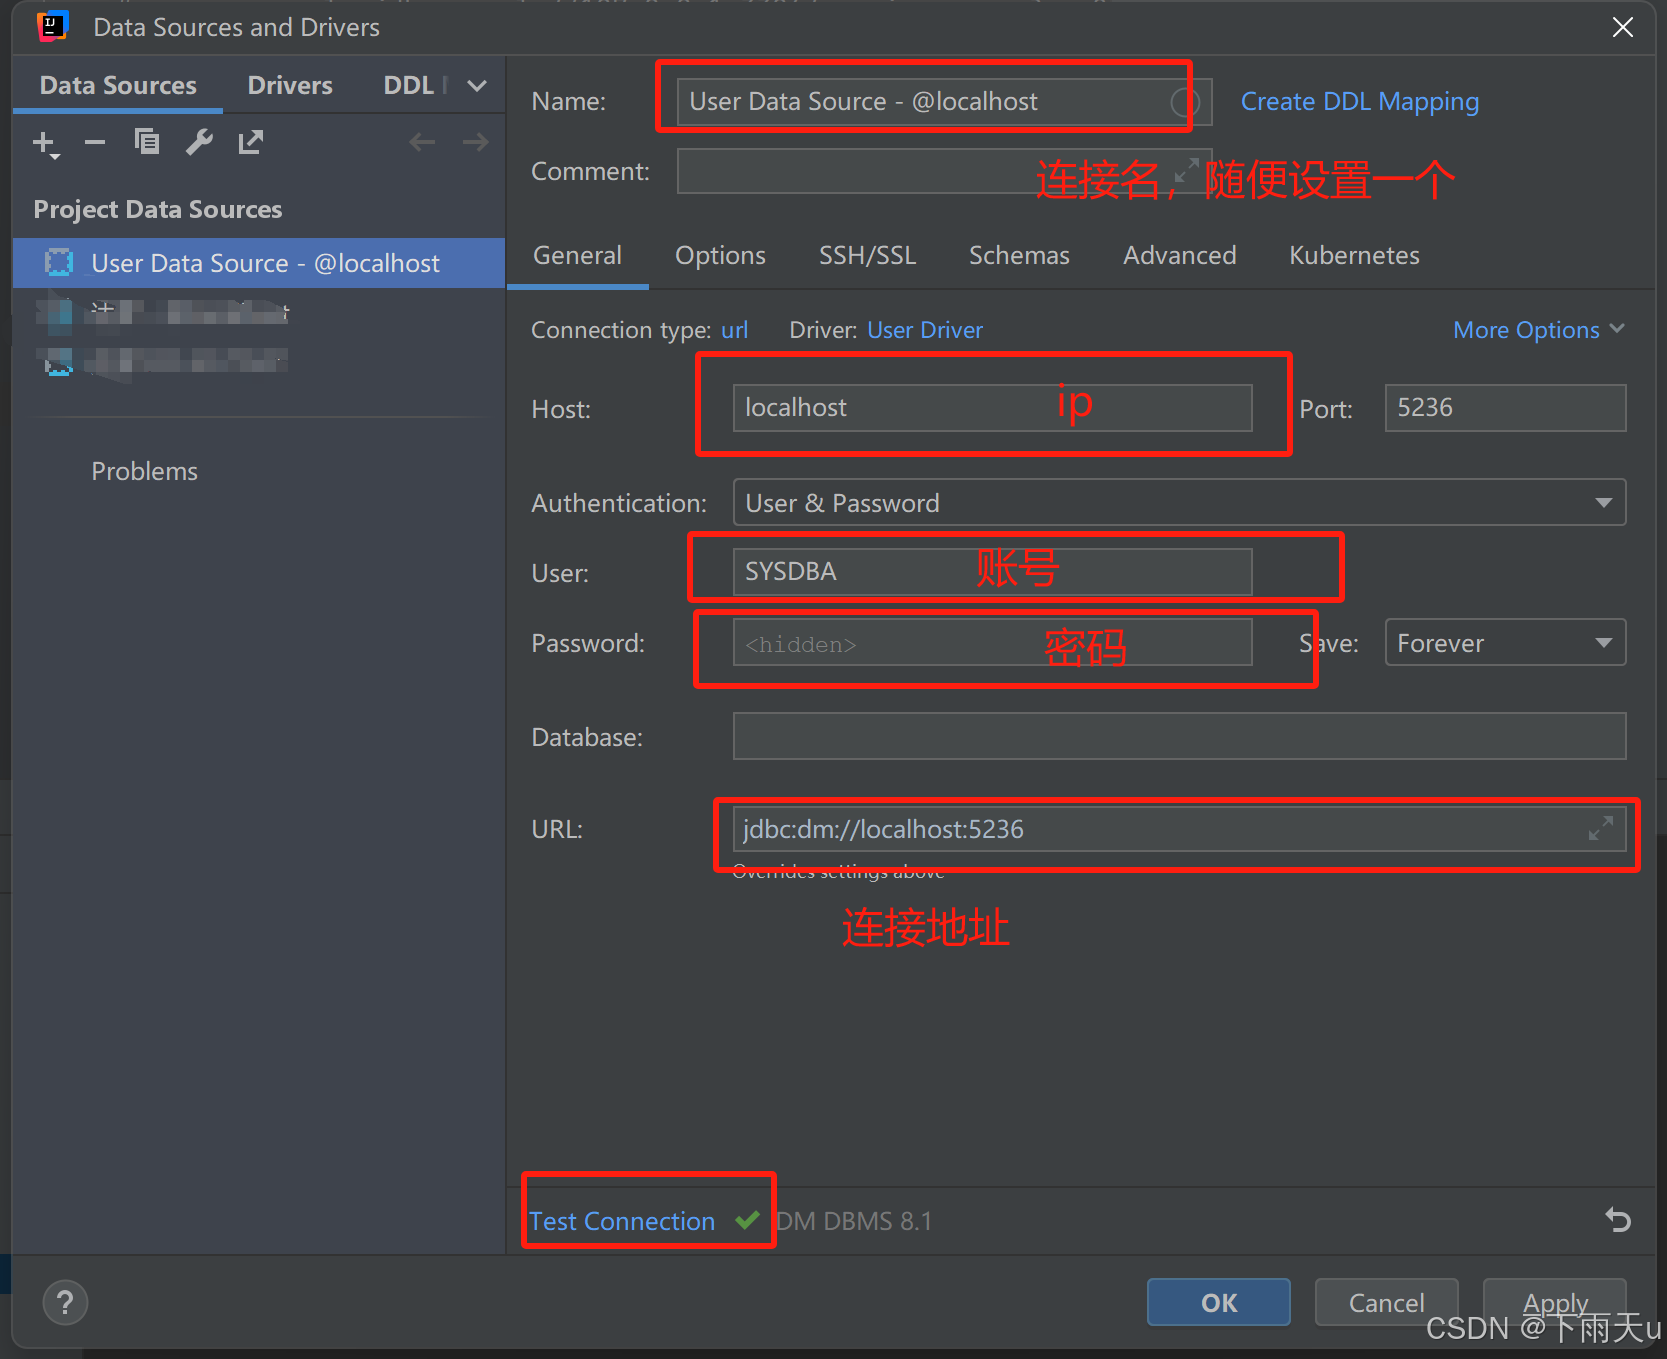This screenshot has height=1359, width=1667.
Task: Navigate forward with right arrow
Action: (x=475, y=143)
